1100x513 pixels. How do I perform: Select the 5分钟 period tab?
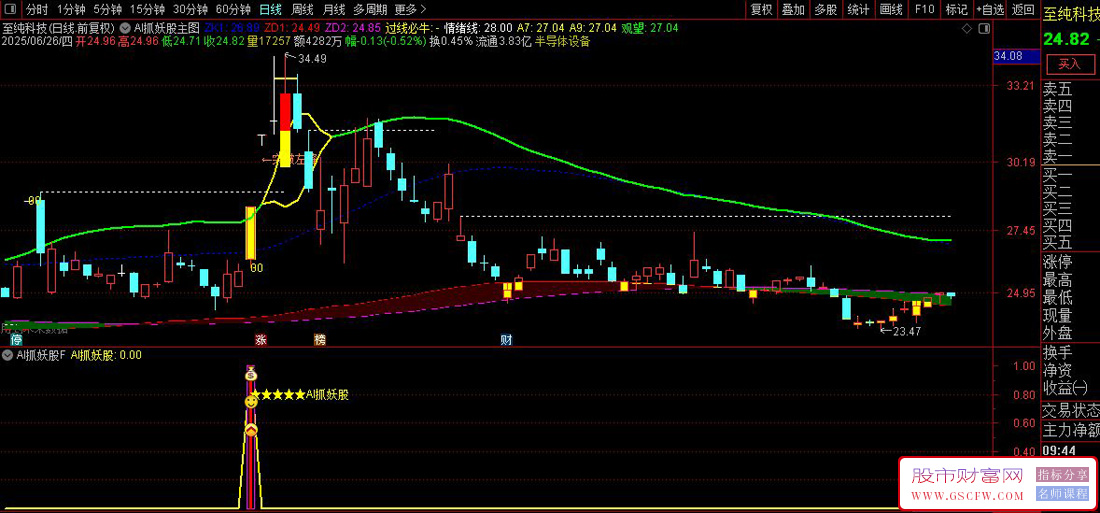108,10
